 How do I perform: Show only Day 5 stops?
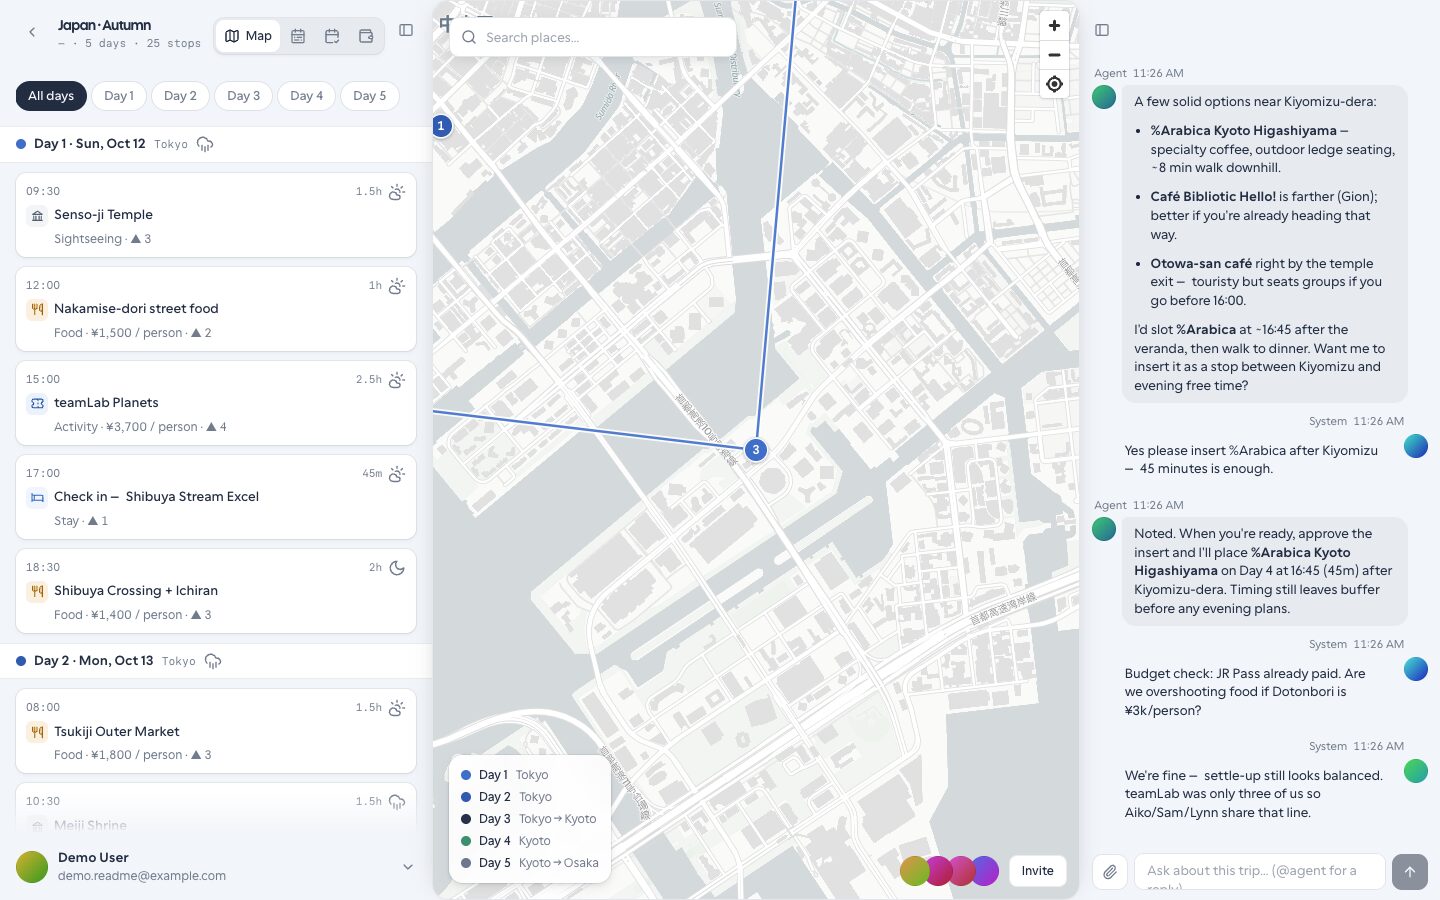(370, 96)
